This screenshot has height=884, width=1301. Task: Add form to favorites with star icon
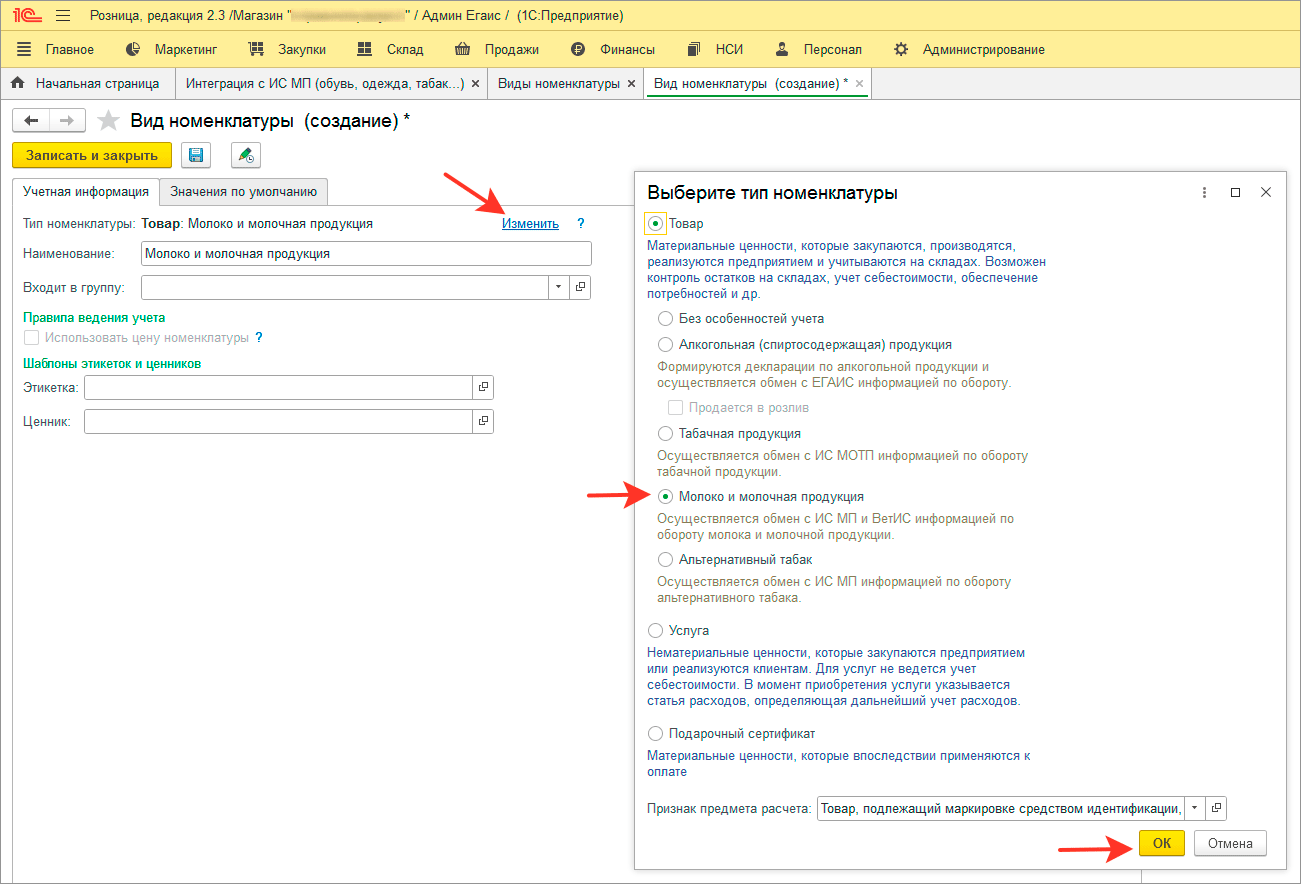click(x=108, y=121)
